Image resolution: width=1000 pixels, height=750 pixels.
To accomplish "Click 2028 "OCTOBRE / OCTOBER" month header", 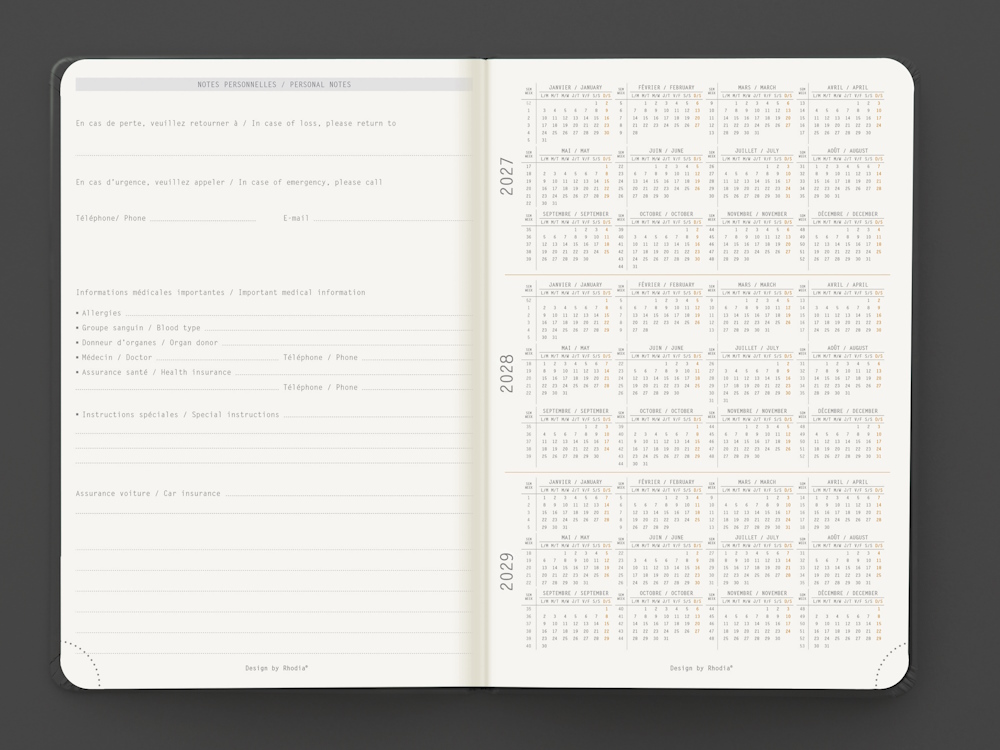I will [666, 411].
